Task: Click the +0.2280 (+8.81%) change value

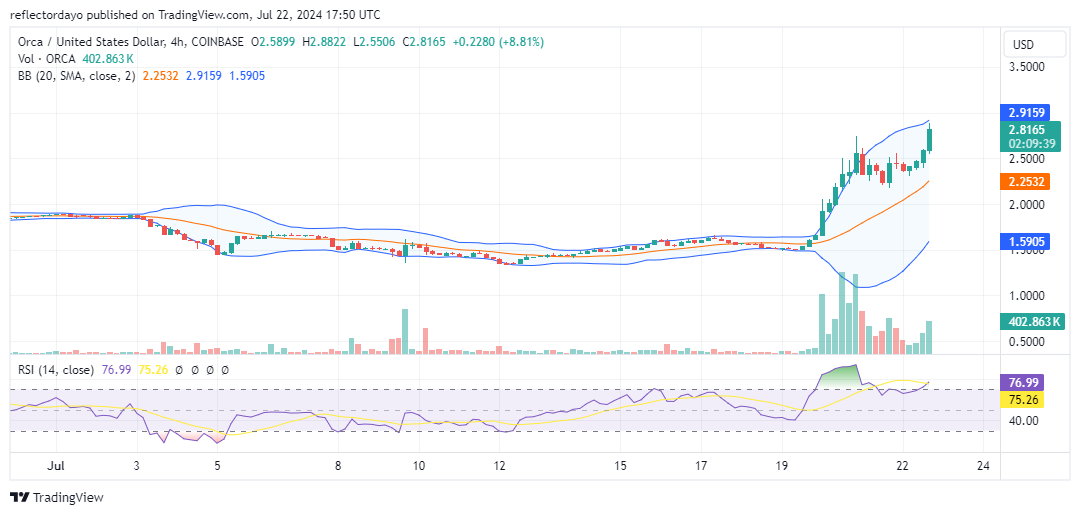Action: [498, 42]
